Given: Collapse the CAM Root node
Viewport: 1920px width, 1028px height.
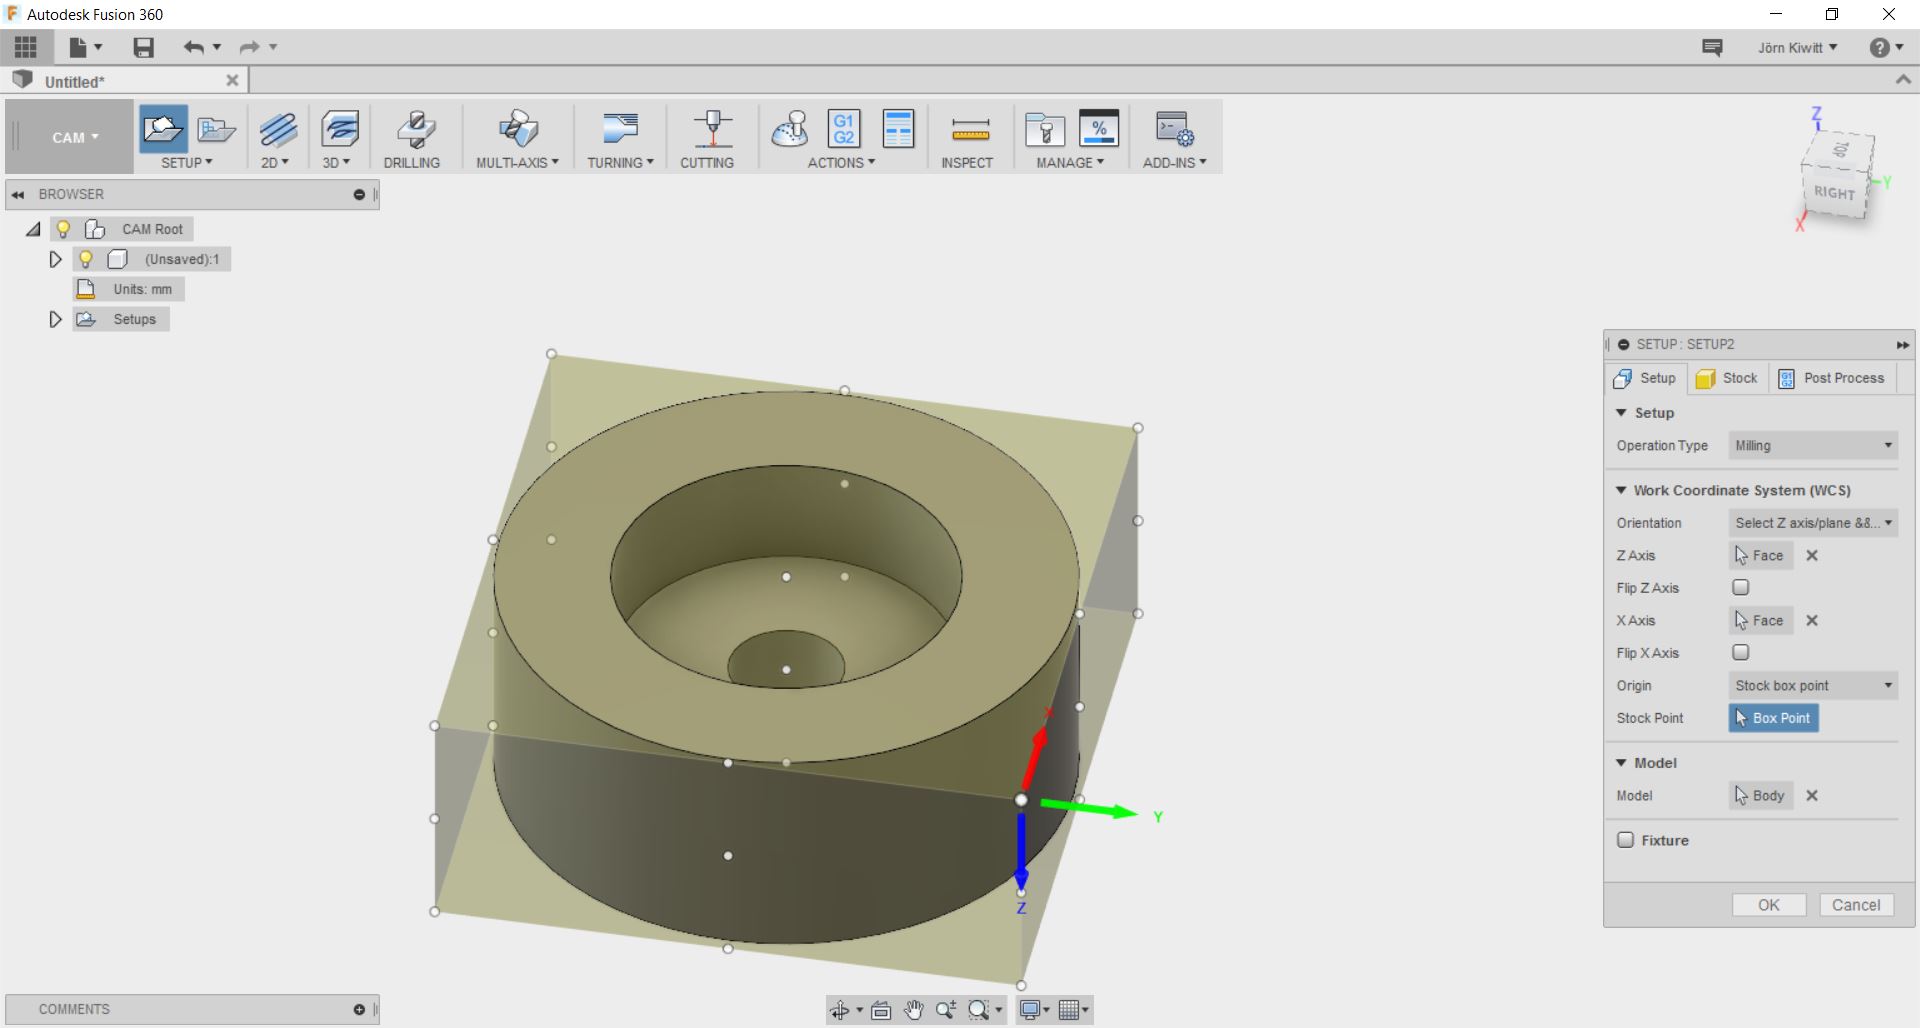Looking at the screenshot, I should 33,229.
